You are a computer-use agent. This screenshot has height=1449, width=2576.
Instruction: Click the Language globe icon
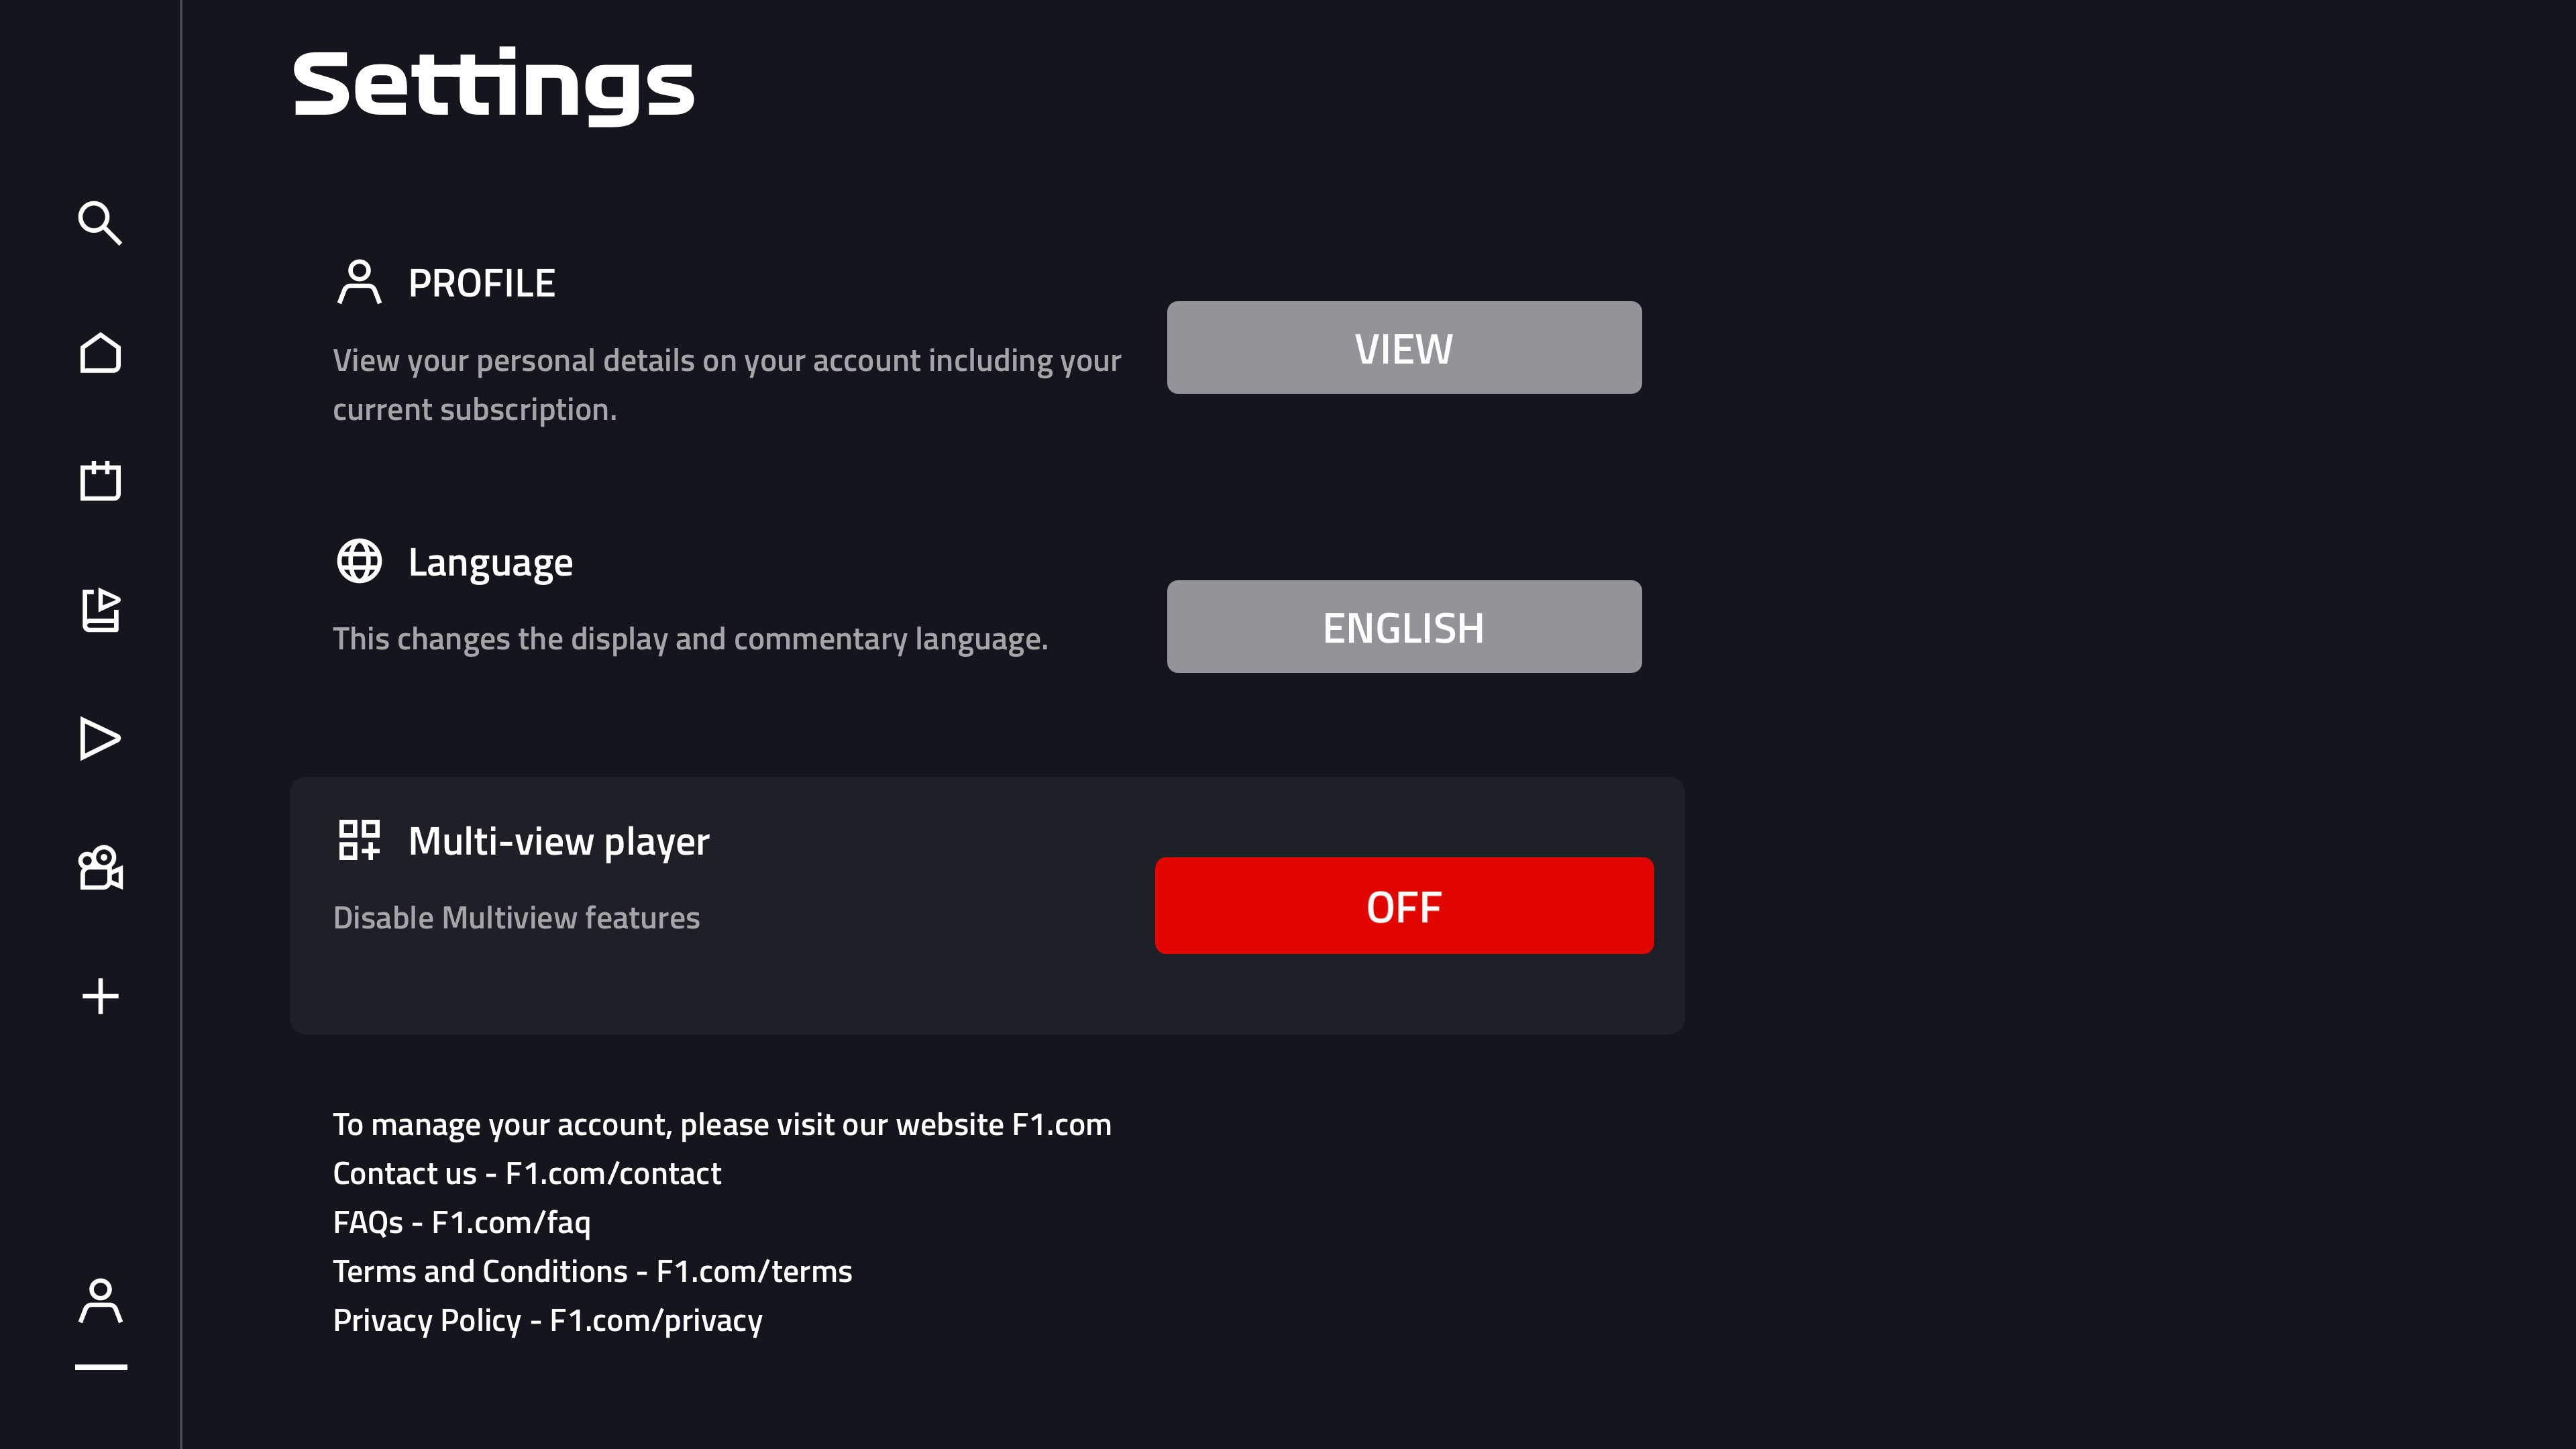(359, 561)
